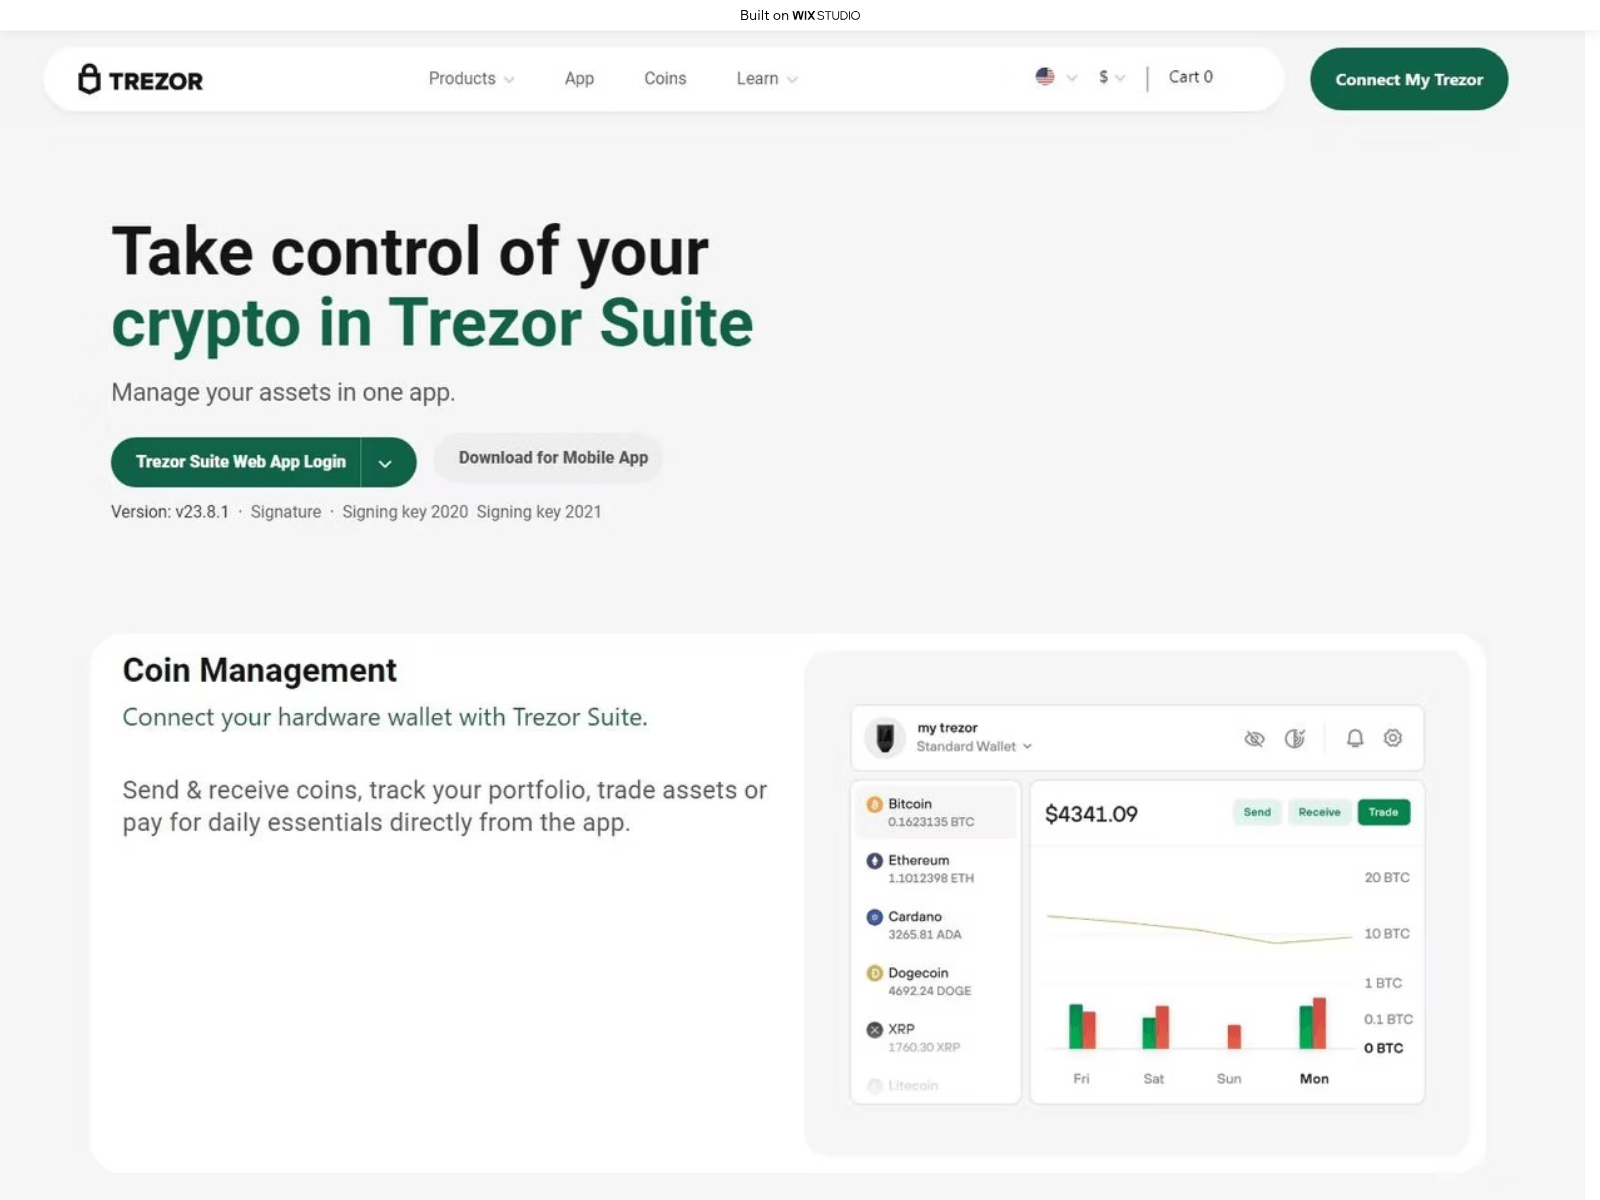This screenshot has height=1200, width=1600.
Task: Click the green Trade button
Action: pyautogui.click(x=1383, y=812)
